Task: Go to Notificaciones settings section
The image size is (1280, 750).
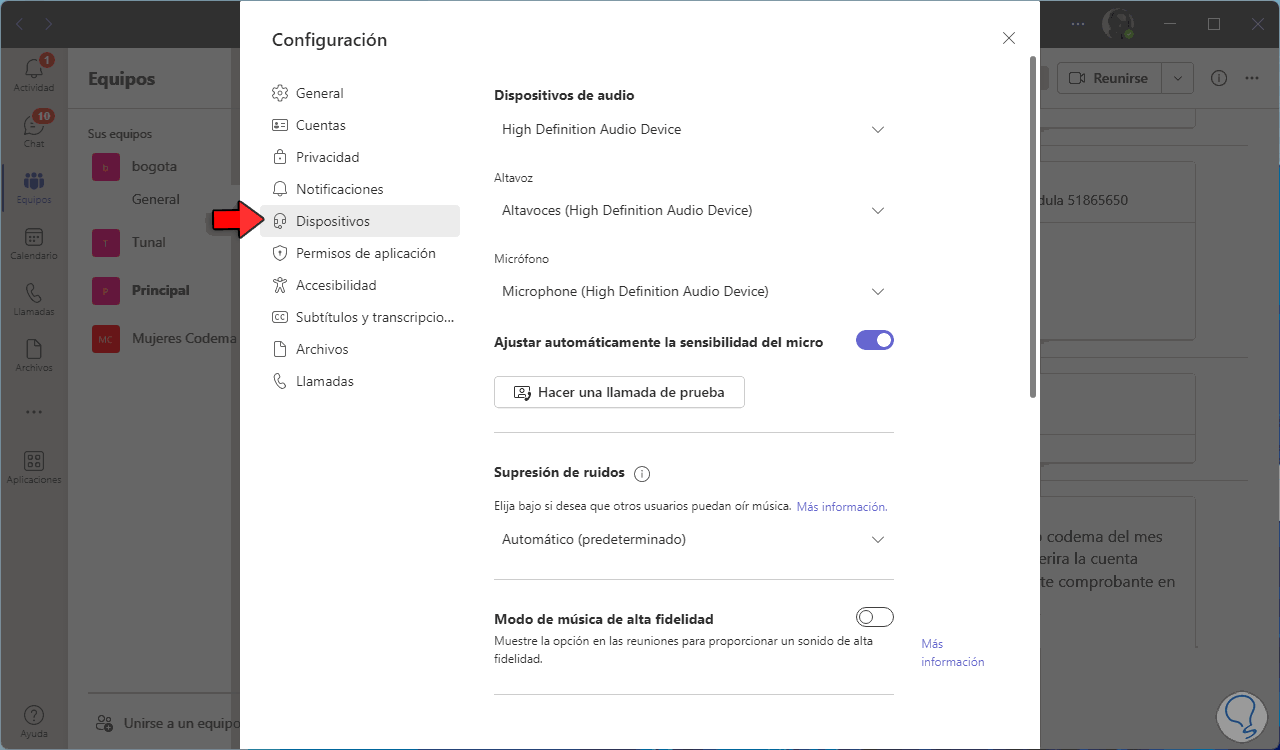Action: pyautogui.click(x=339, y=189)
